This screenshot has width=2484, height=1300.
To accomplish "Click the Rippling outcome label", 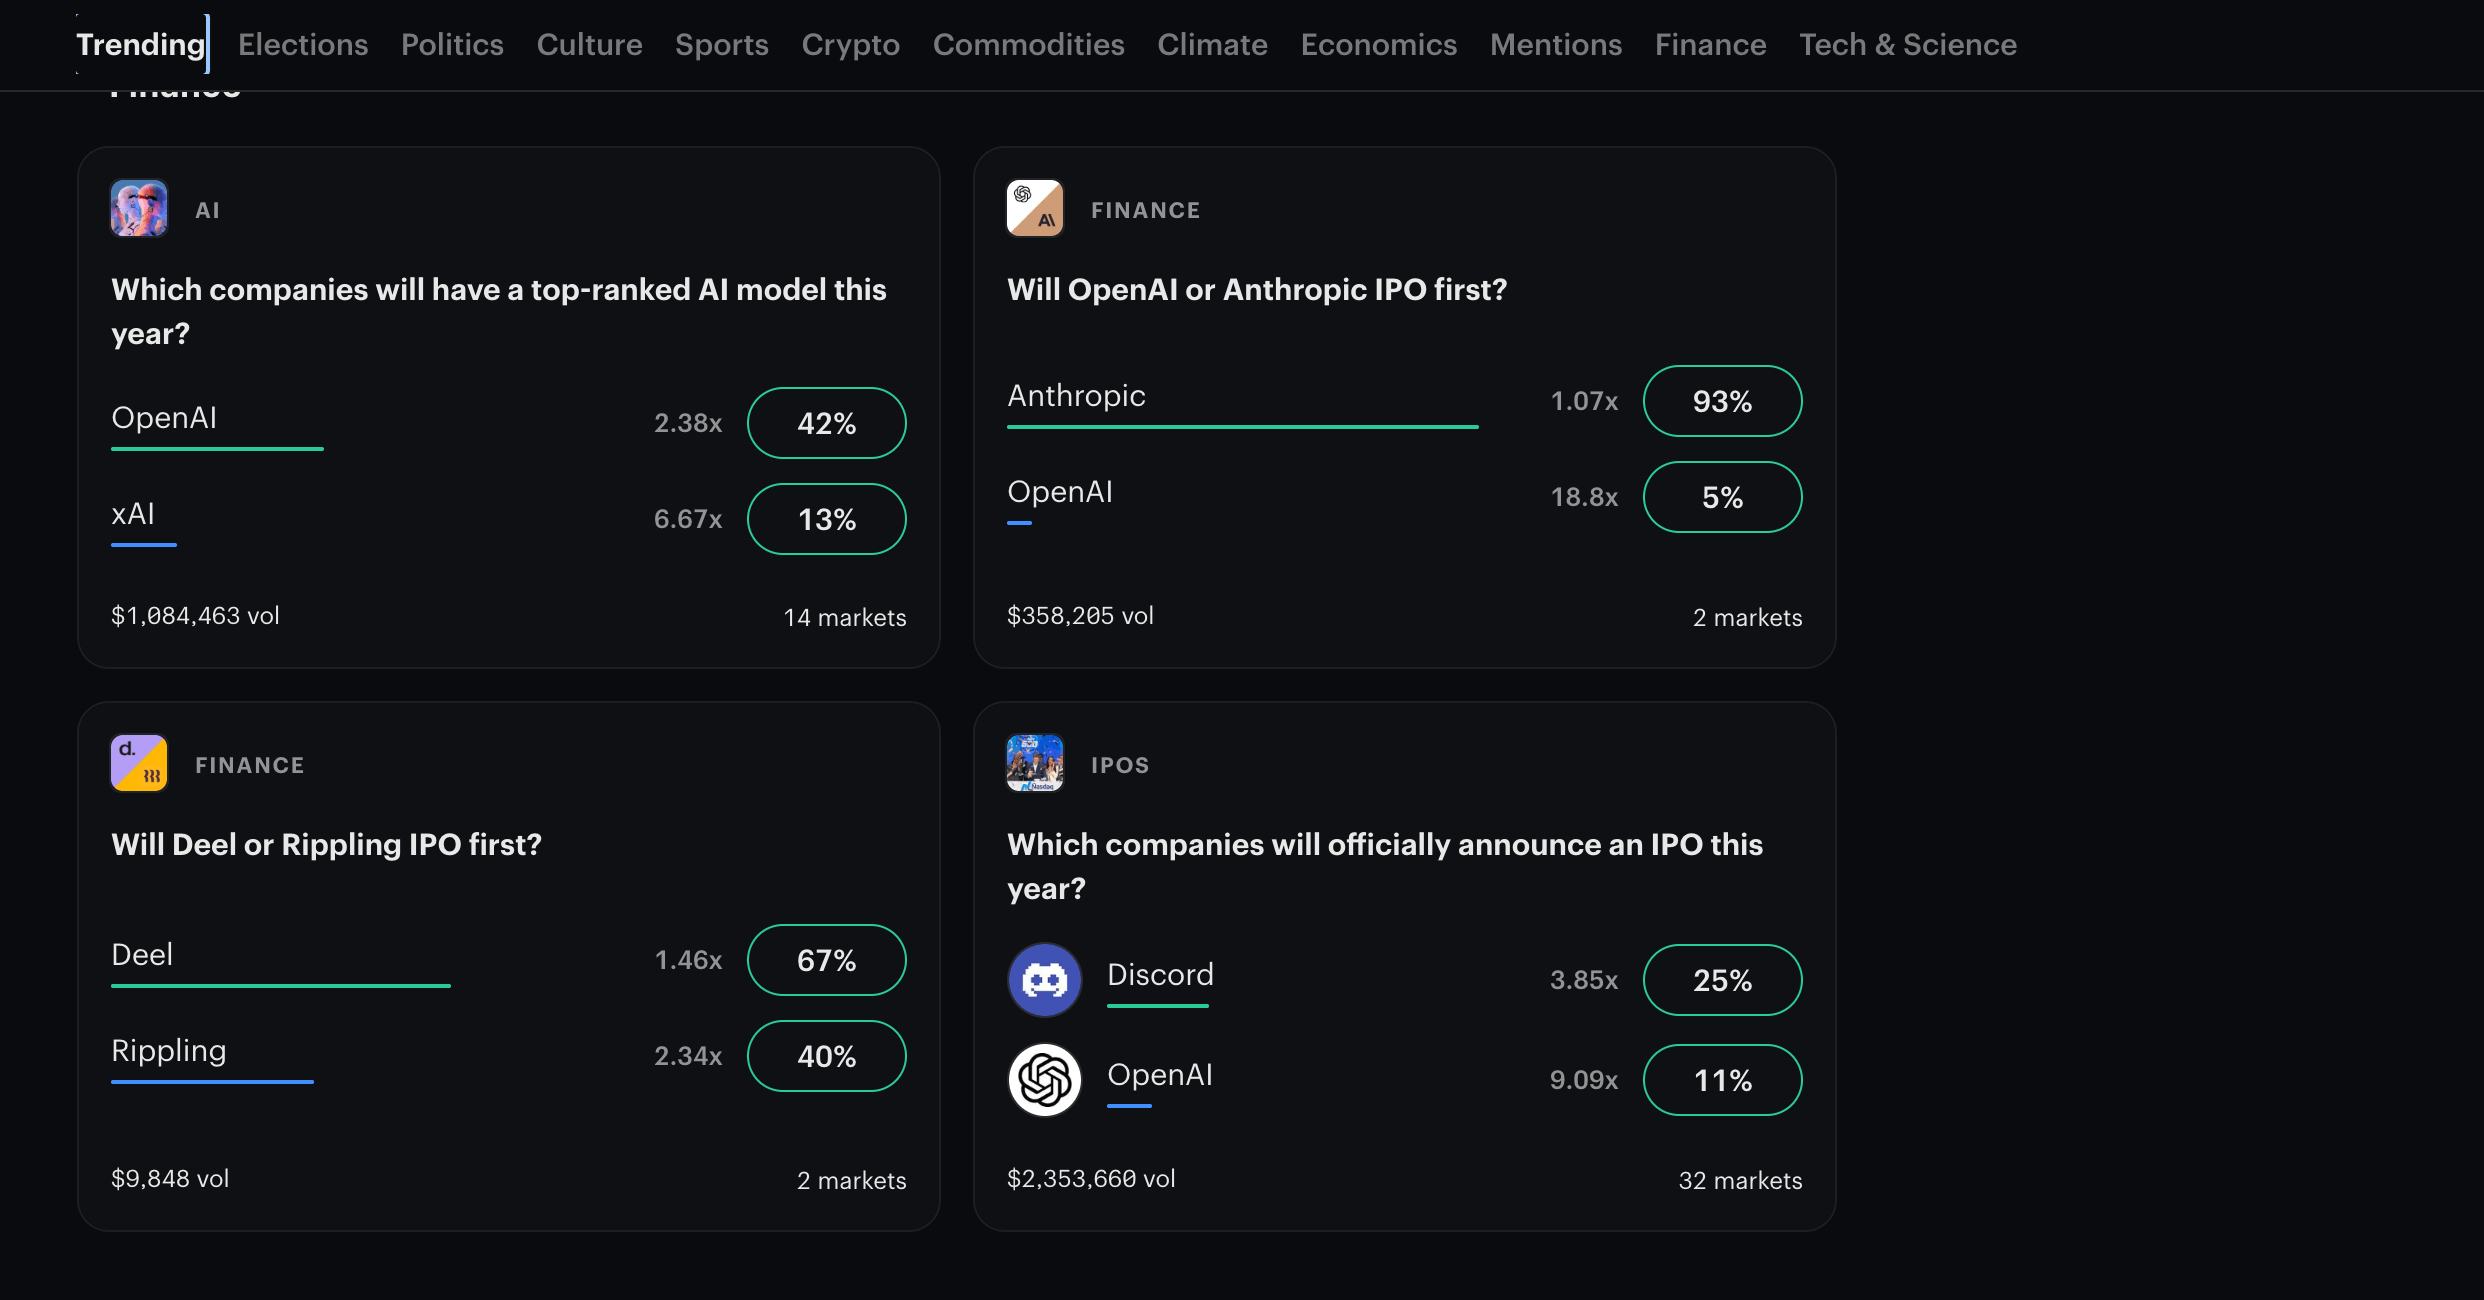I will coord(169,1051).
